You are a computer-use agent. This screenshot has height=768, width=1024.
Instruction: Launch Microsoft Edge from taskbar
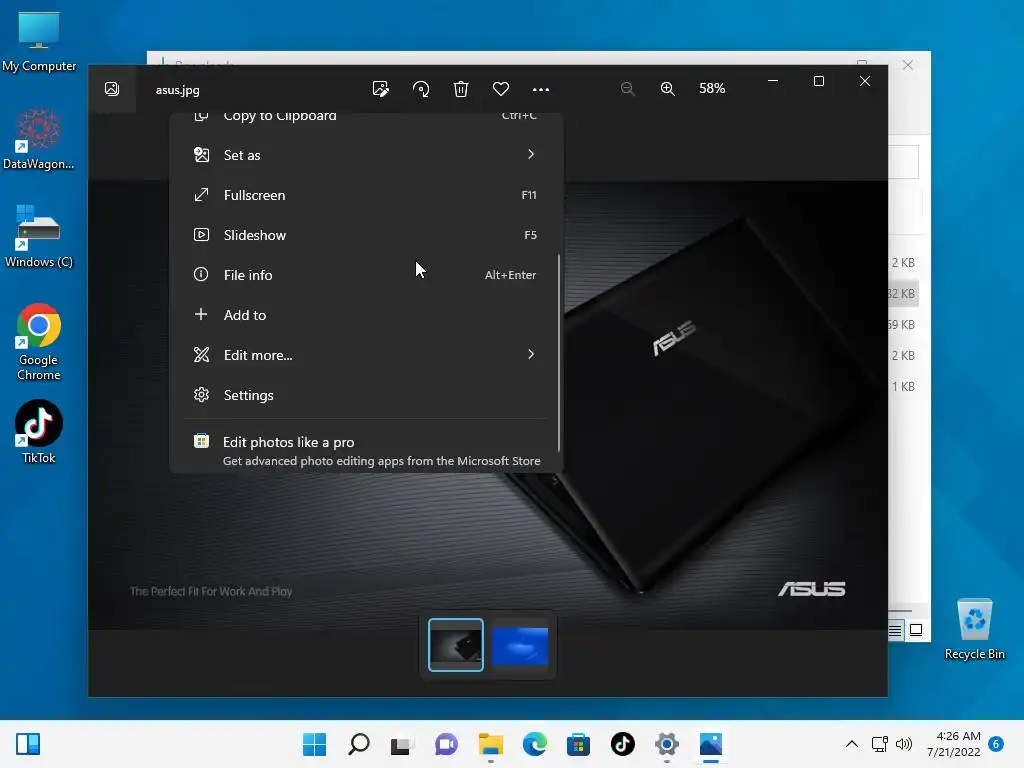point(534,744)
